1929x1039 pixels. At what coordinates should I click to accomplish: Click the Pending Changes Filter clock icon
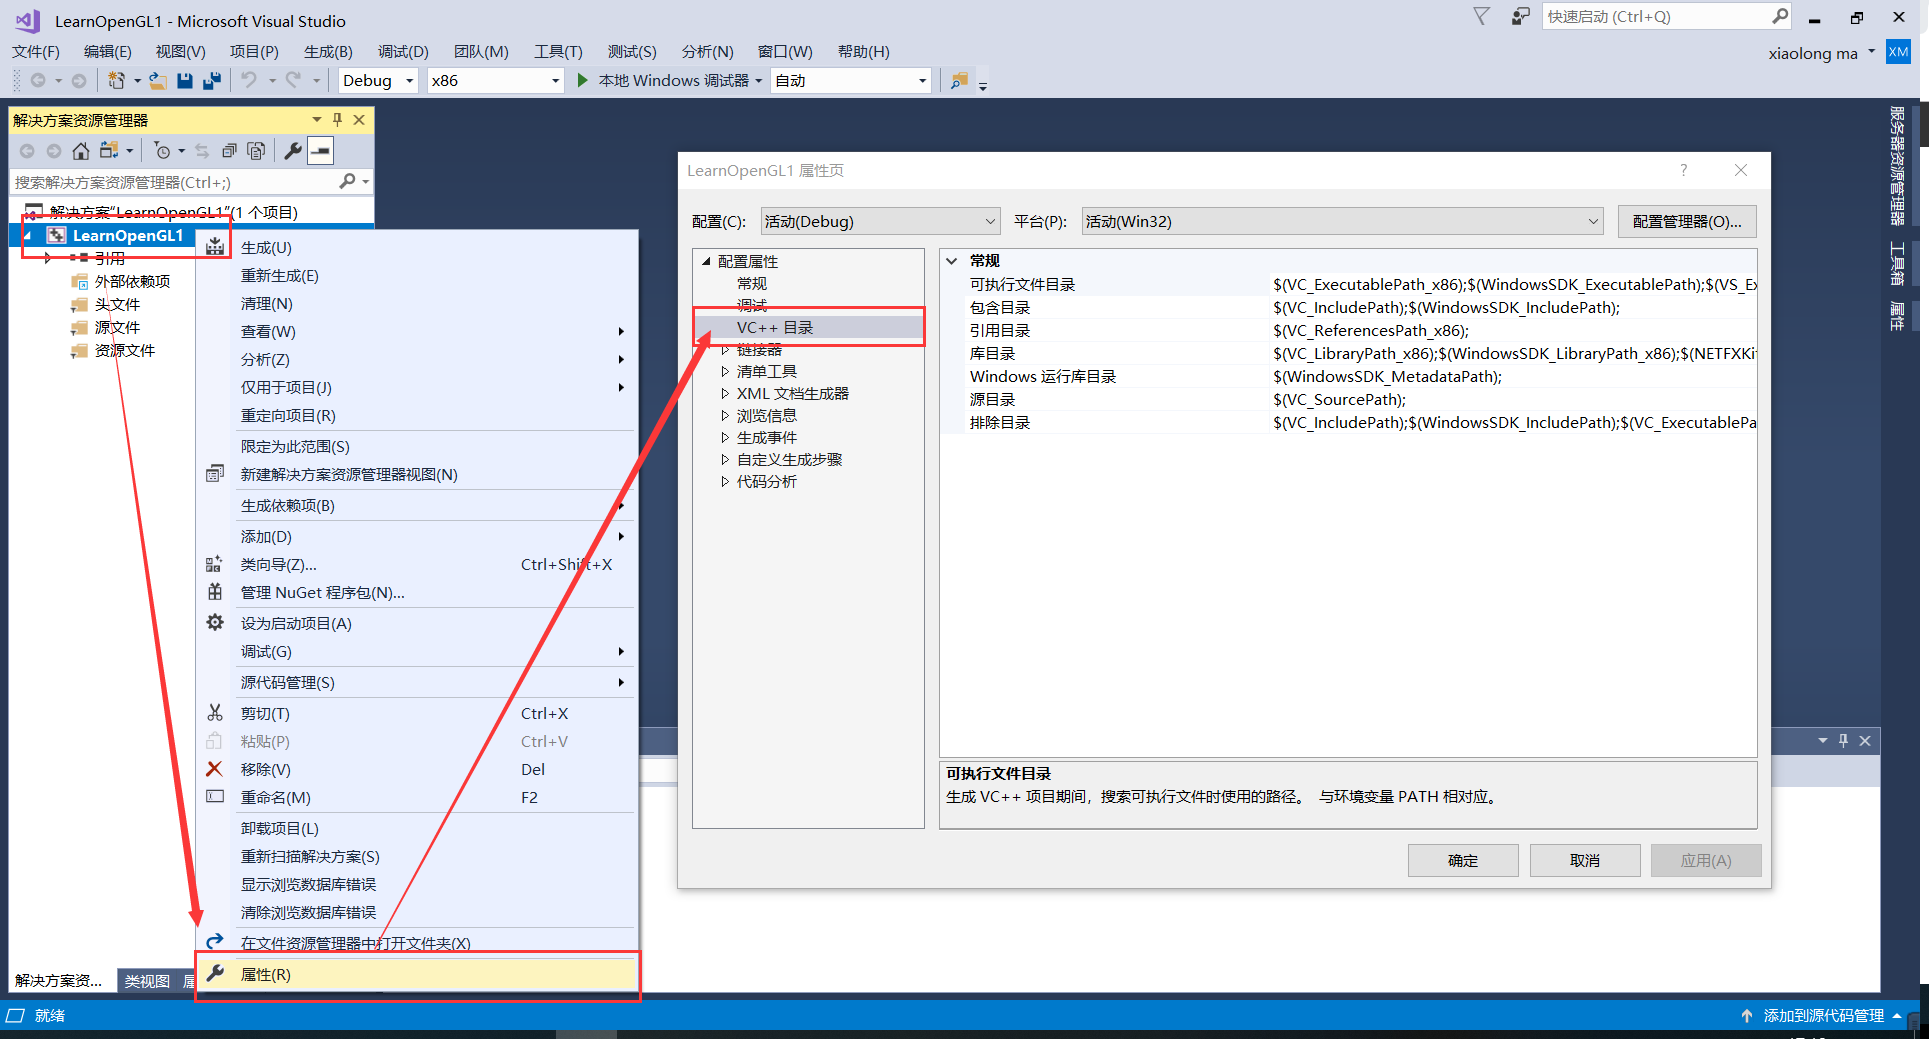(x=162, y=151)
